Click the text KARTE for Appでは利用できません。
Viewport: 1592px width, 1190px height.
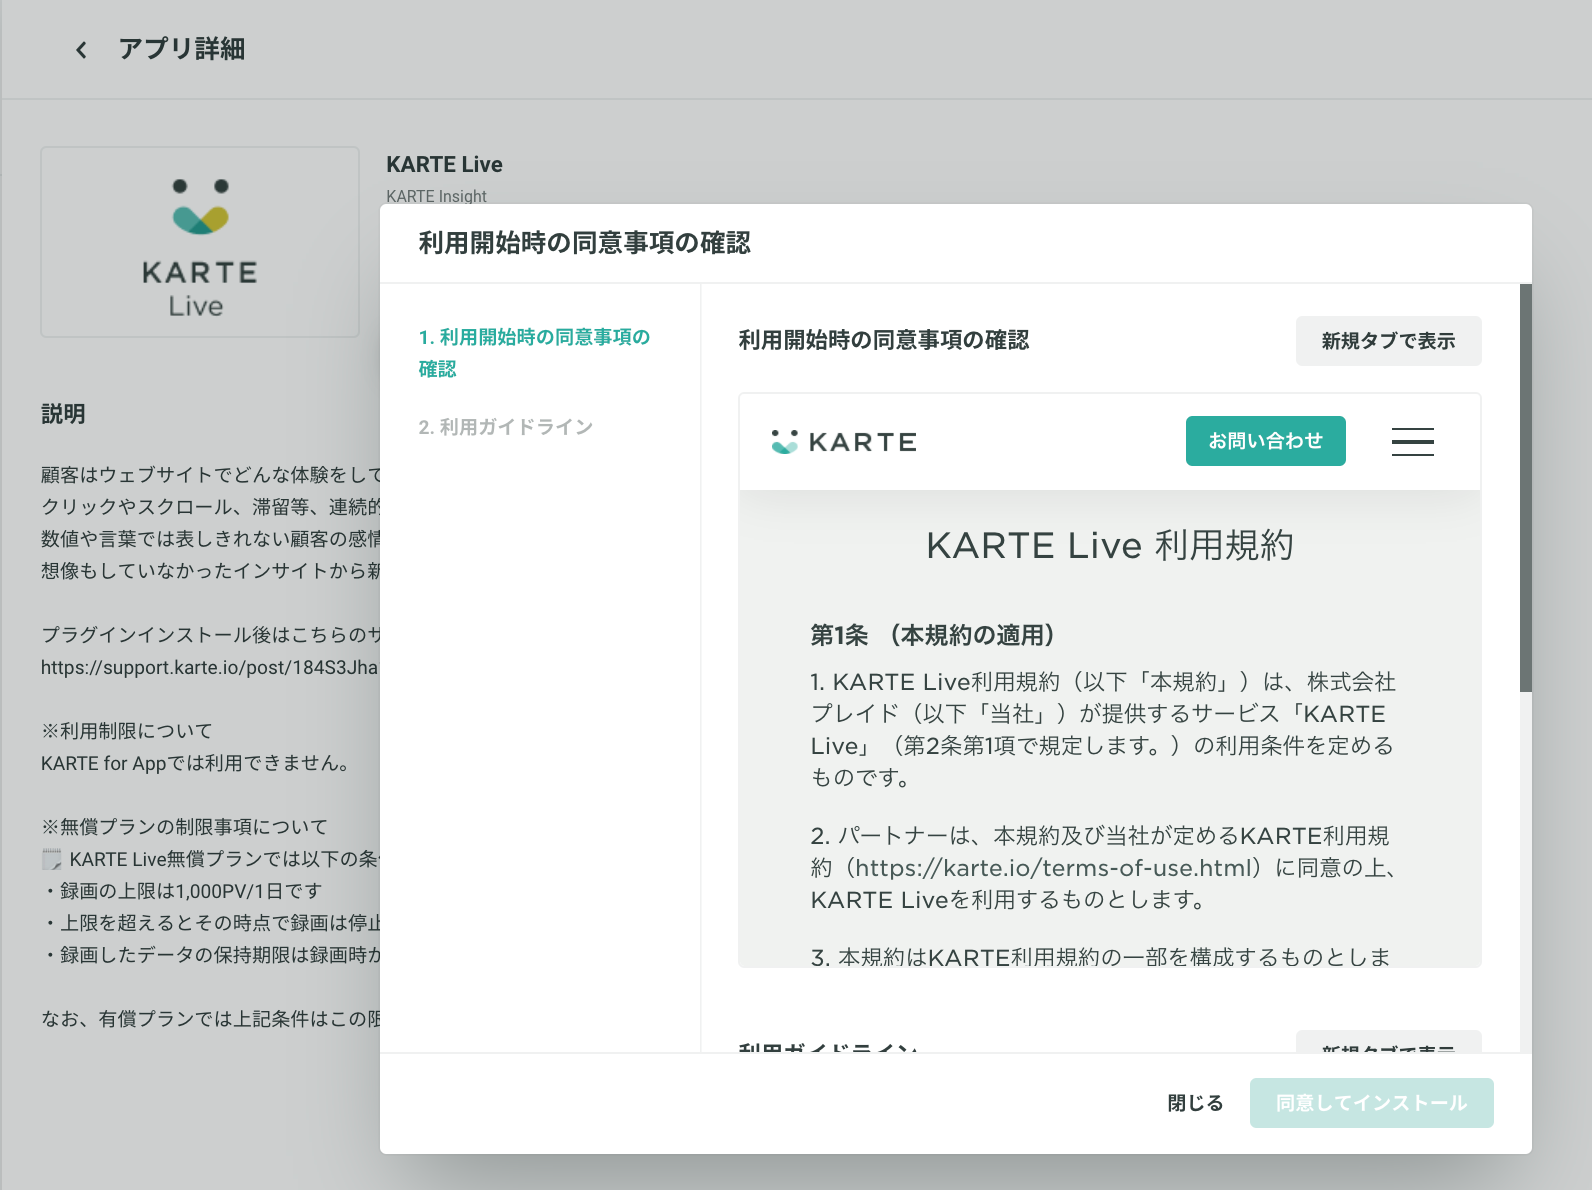point(195,763)
